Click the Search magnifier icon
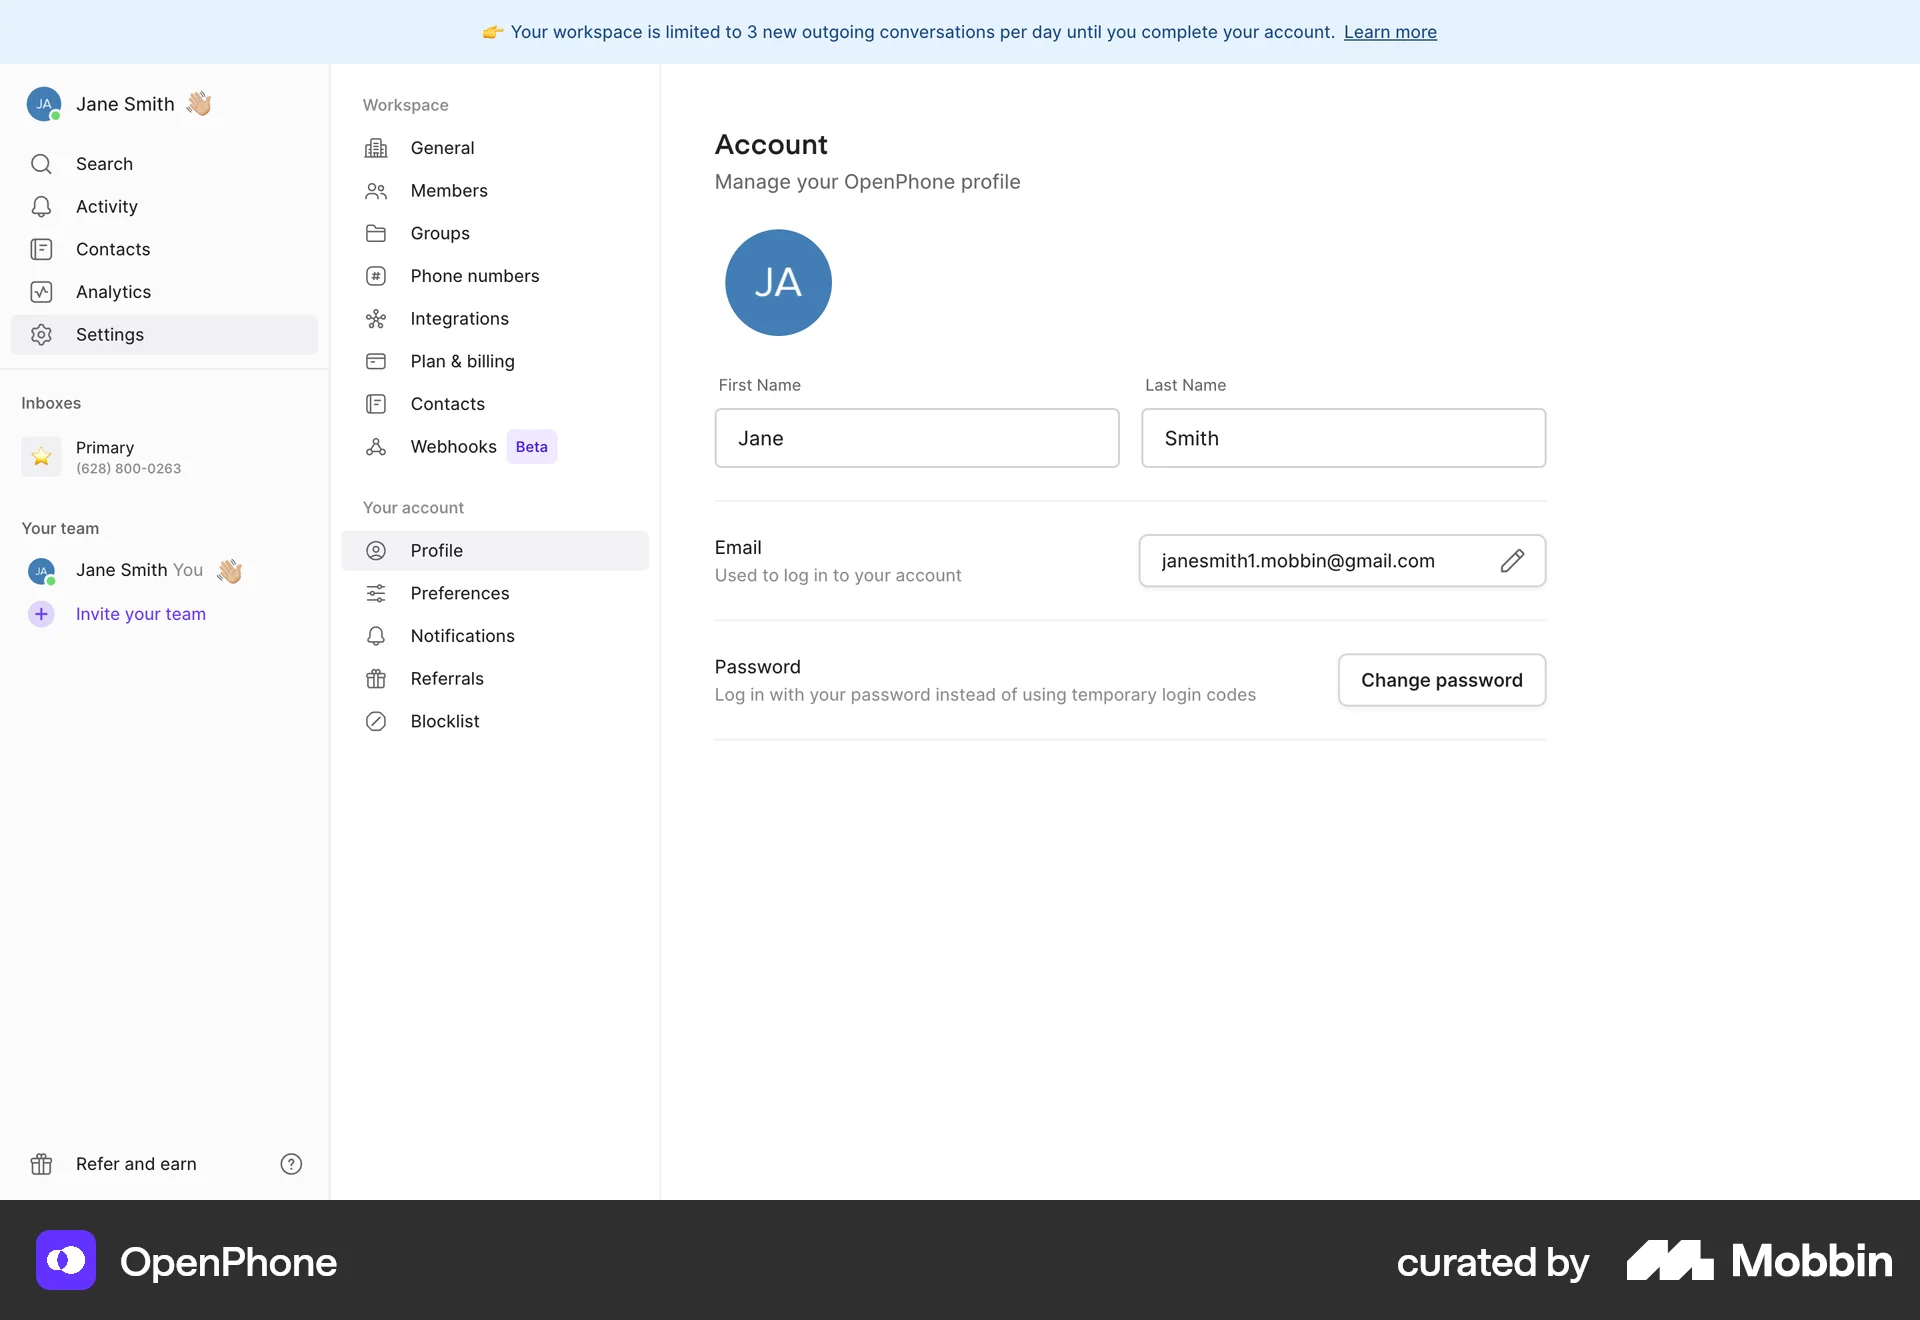 tap(41, 164)
